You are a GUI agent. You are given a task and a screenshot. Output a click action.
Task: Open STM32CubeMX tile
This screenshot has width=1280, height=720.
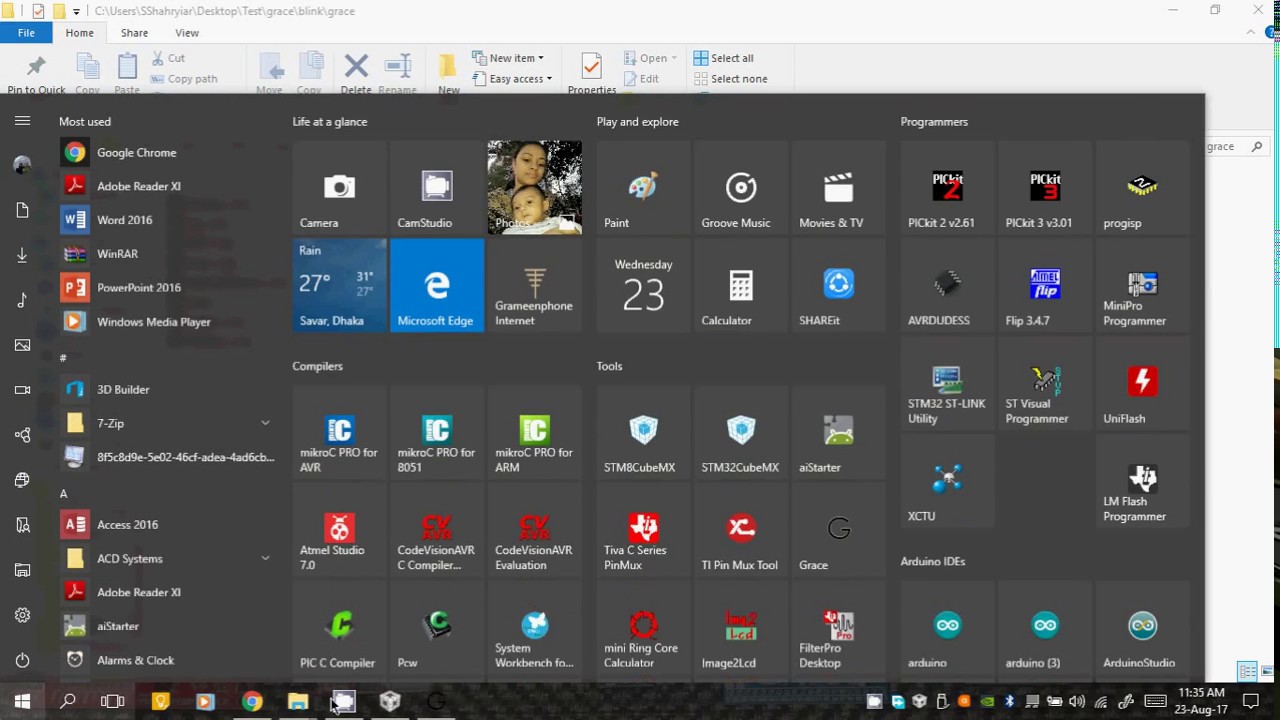coord(741,432)
